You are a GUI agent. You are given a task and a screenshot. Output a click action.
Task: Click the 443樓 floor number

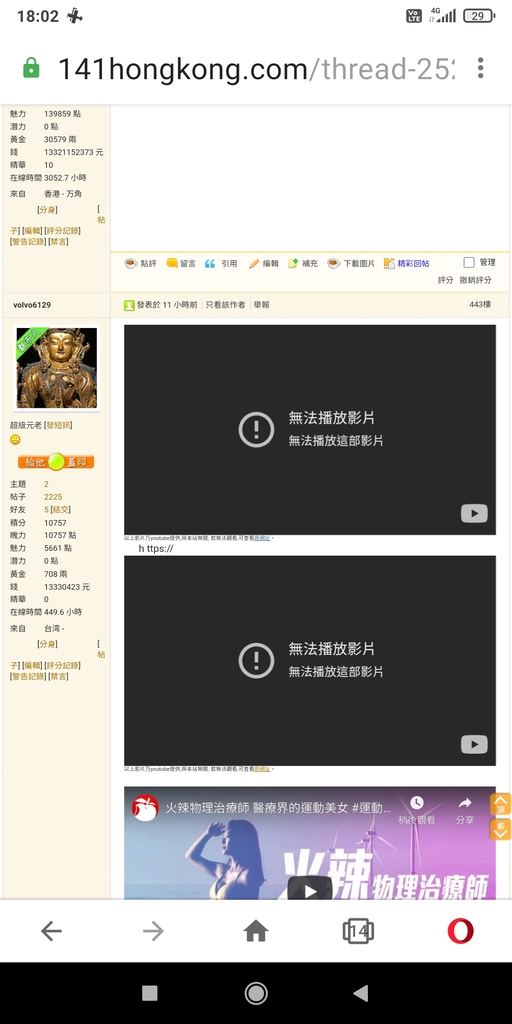481,304
